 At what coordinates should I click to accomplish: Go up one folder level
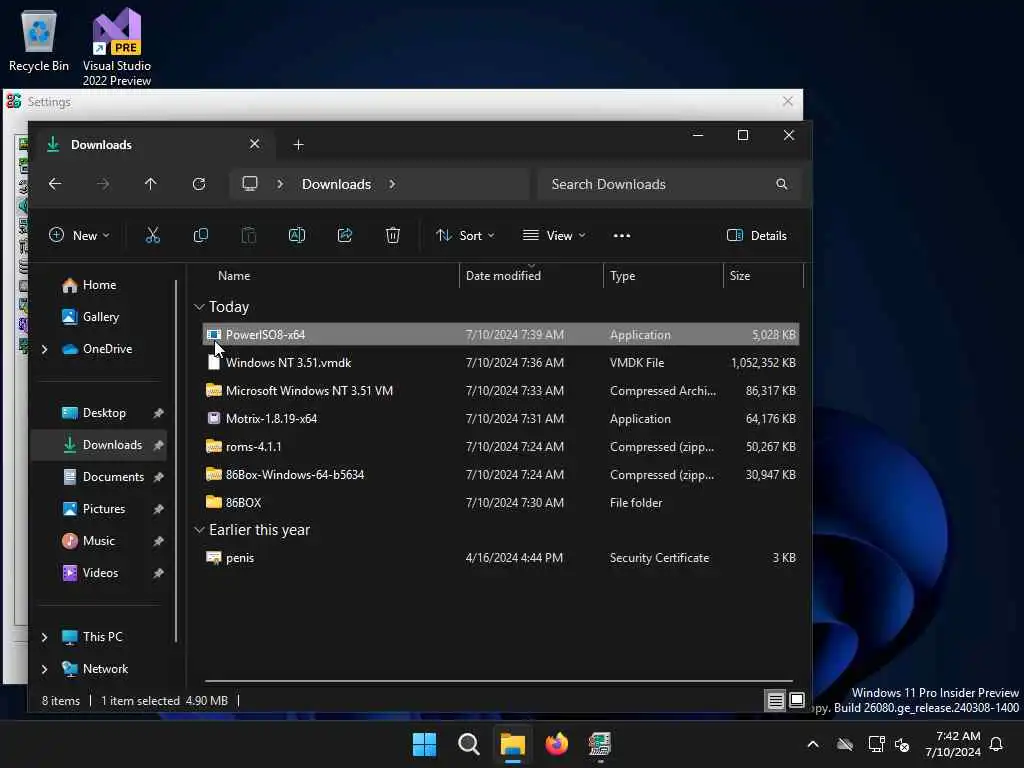tap(150, 184)
